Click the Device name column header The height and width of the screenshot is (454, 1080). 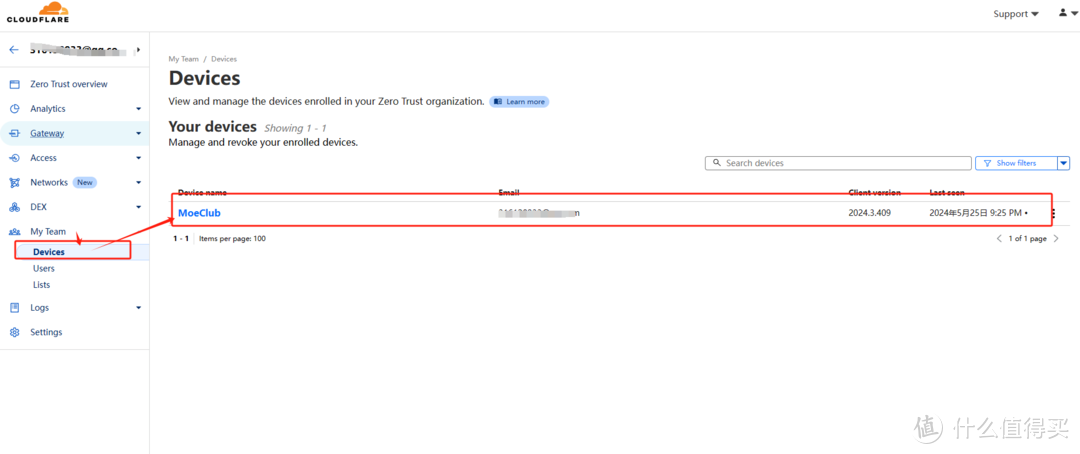pos(202,192)
